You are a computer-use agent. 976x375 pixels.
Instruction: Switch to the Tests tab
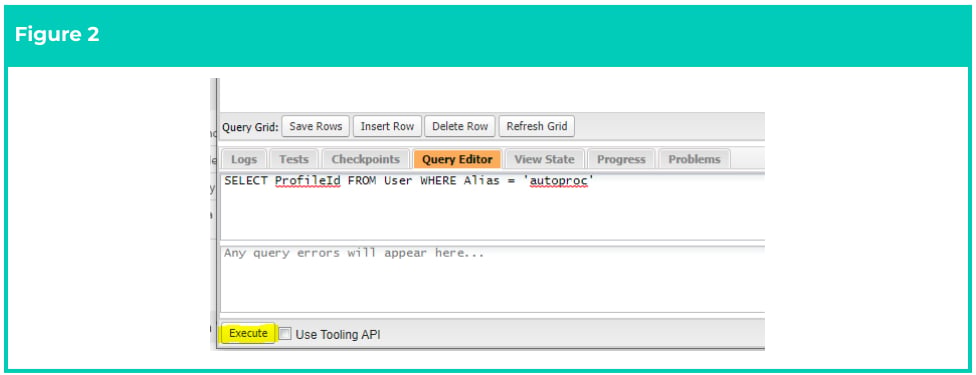pyautogui.click(x=294, y=159)
